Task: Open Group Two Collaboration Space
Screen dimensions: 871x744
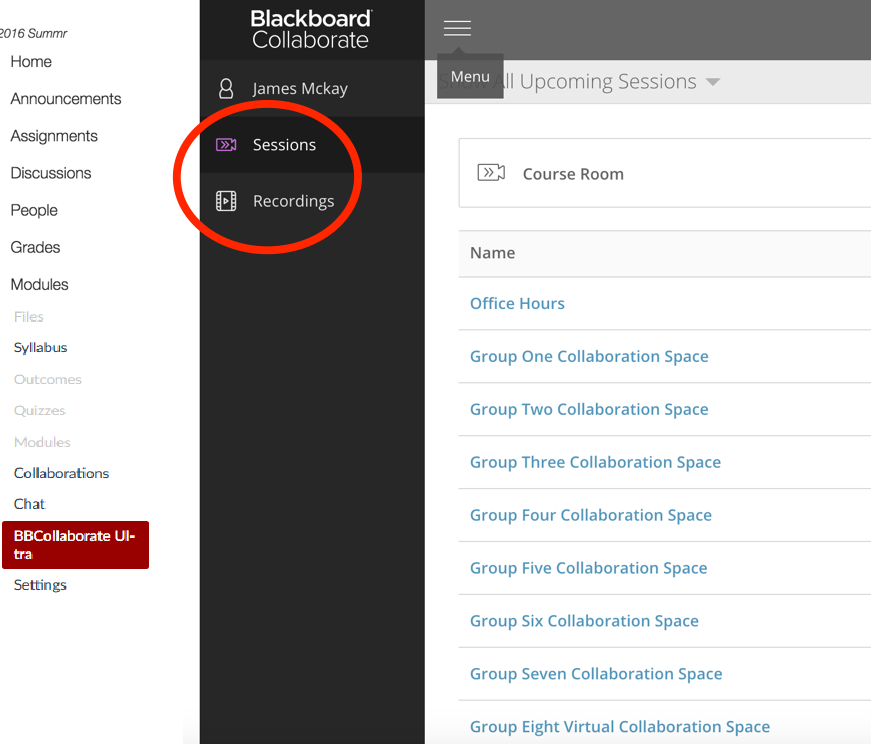Action: [589, 409]
